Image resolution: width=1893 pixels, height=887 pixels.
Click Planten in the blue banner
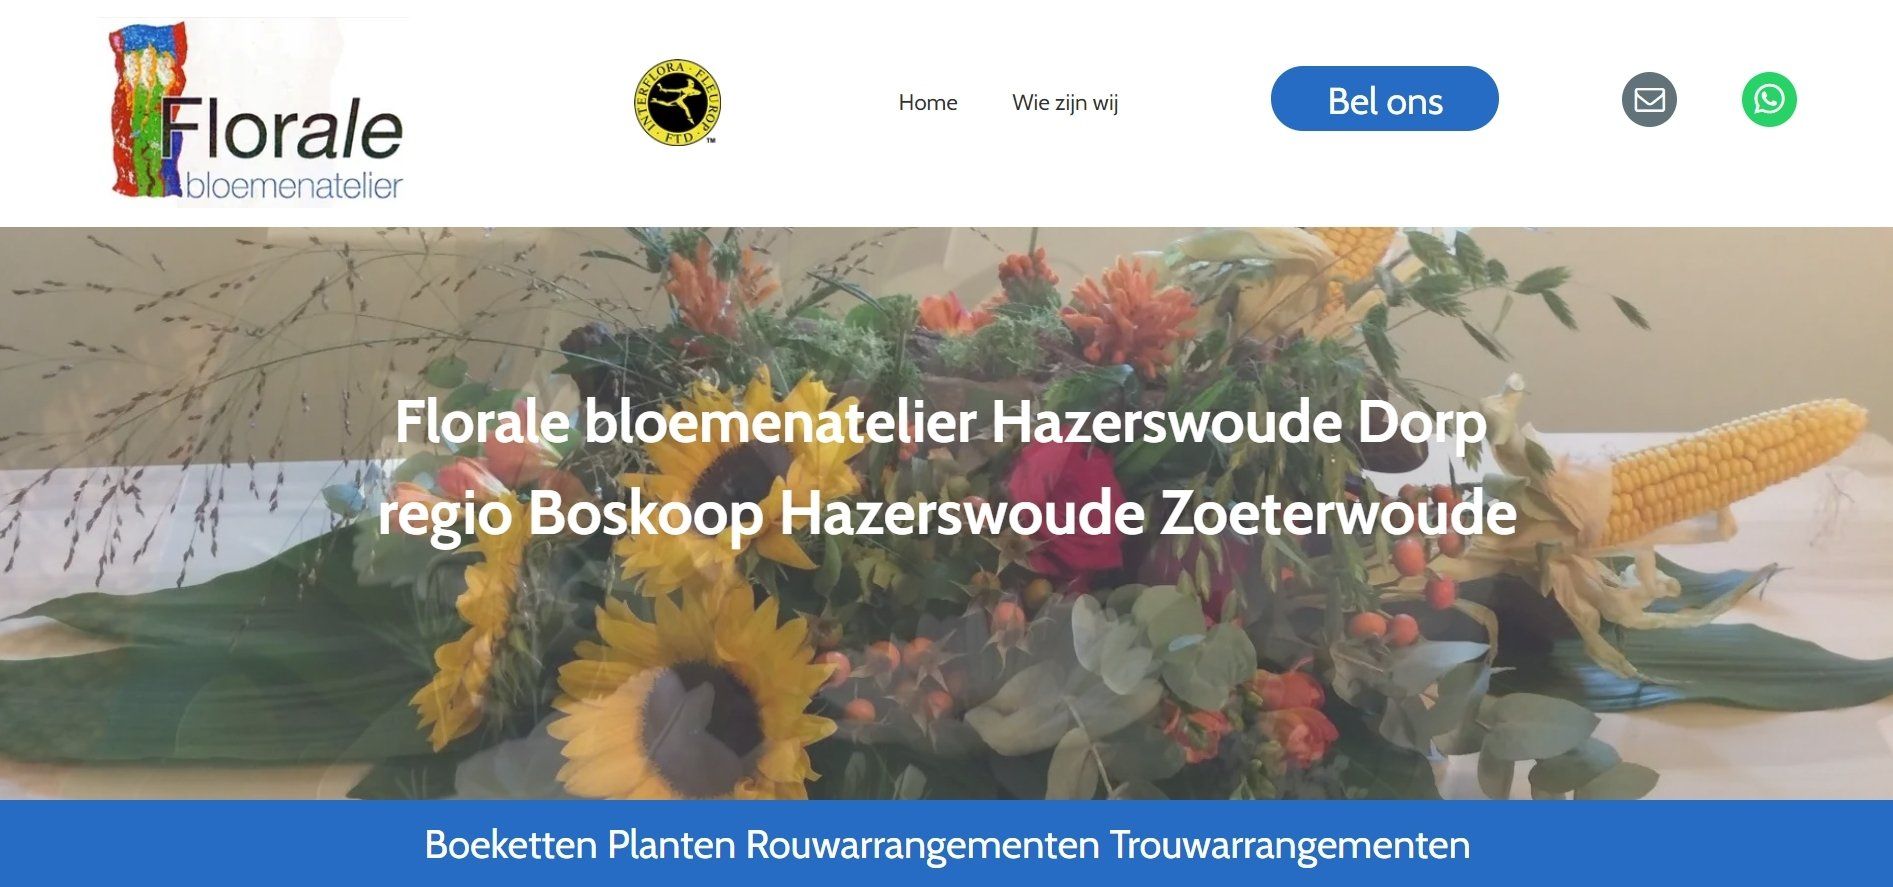(x=671, y=845)
